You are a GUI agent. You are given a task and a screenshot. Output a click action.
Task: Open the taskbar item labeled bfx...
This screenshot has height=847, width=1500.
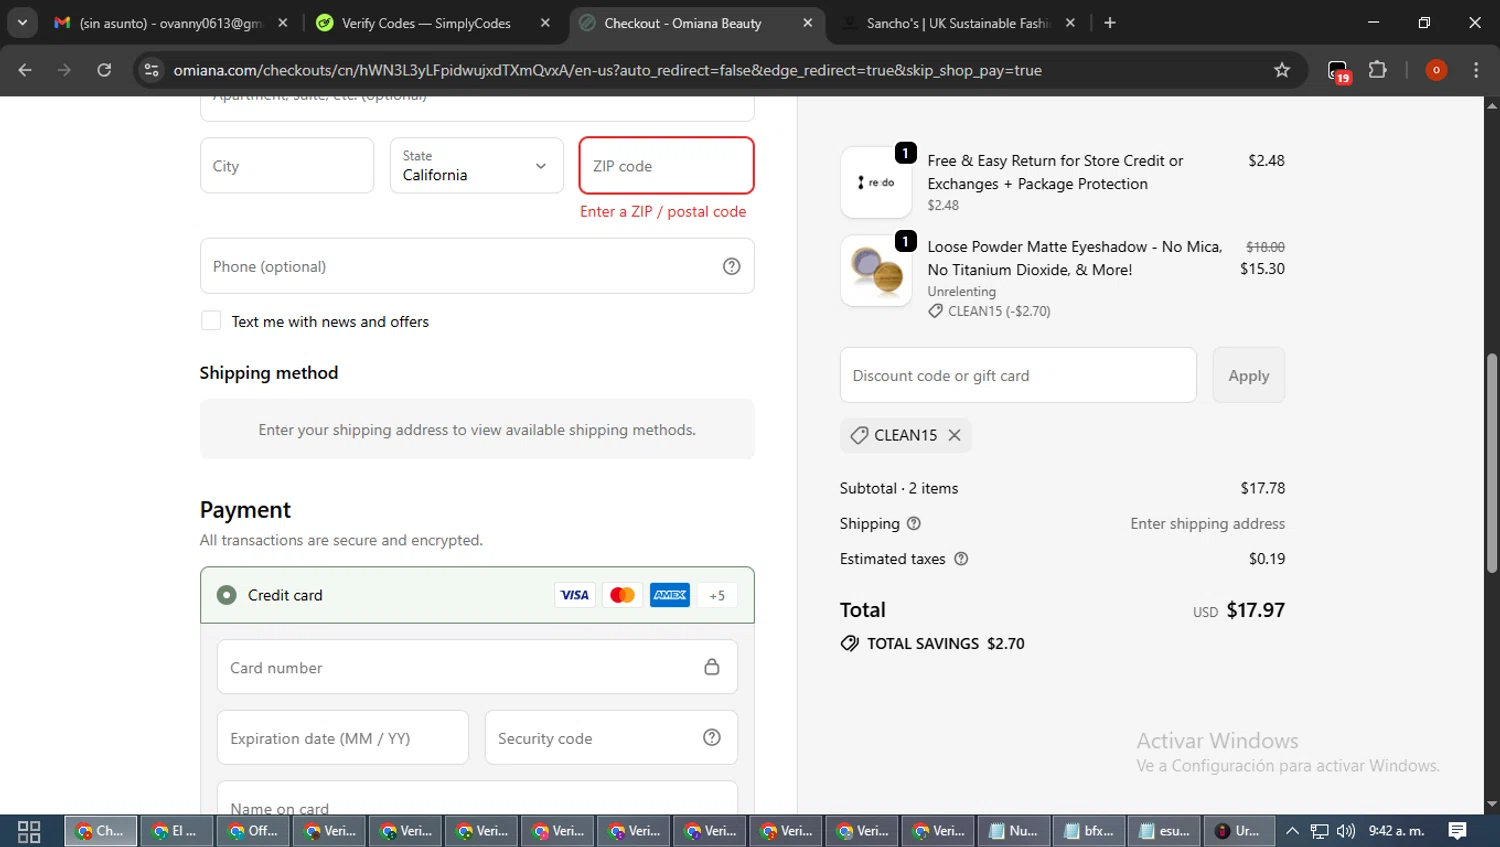1089,831
